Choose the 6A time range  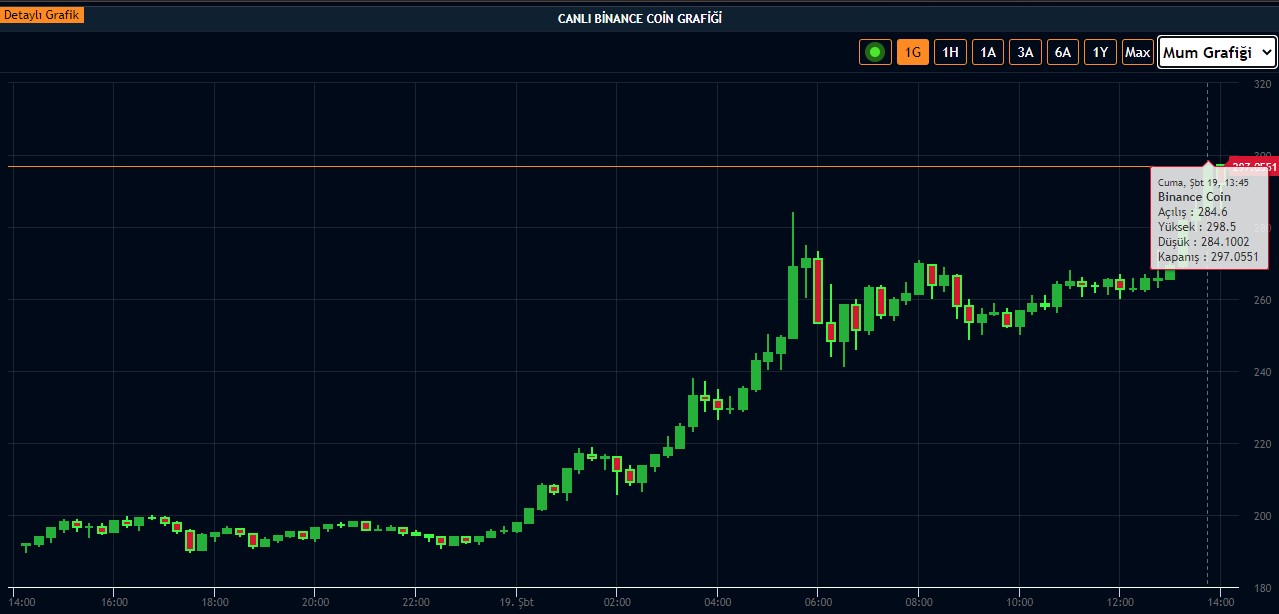pos(1063,52)
